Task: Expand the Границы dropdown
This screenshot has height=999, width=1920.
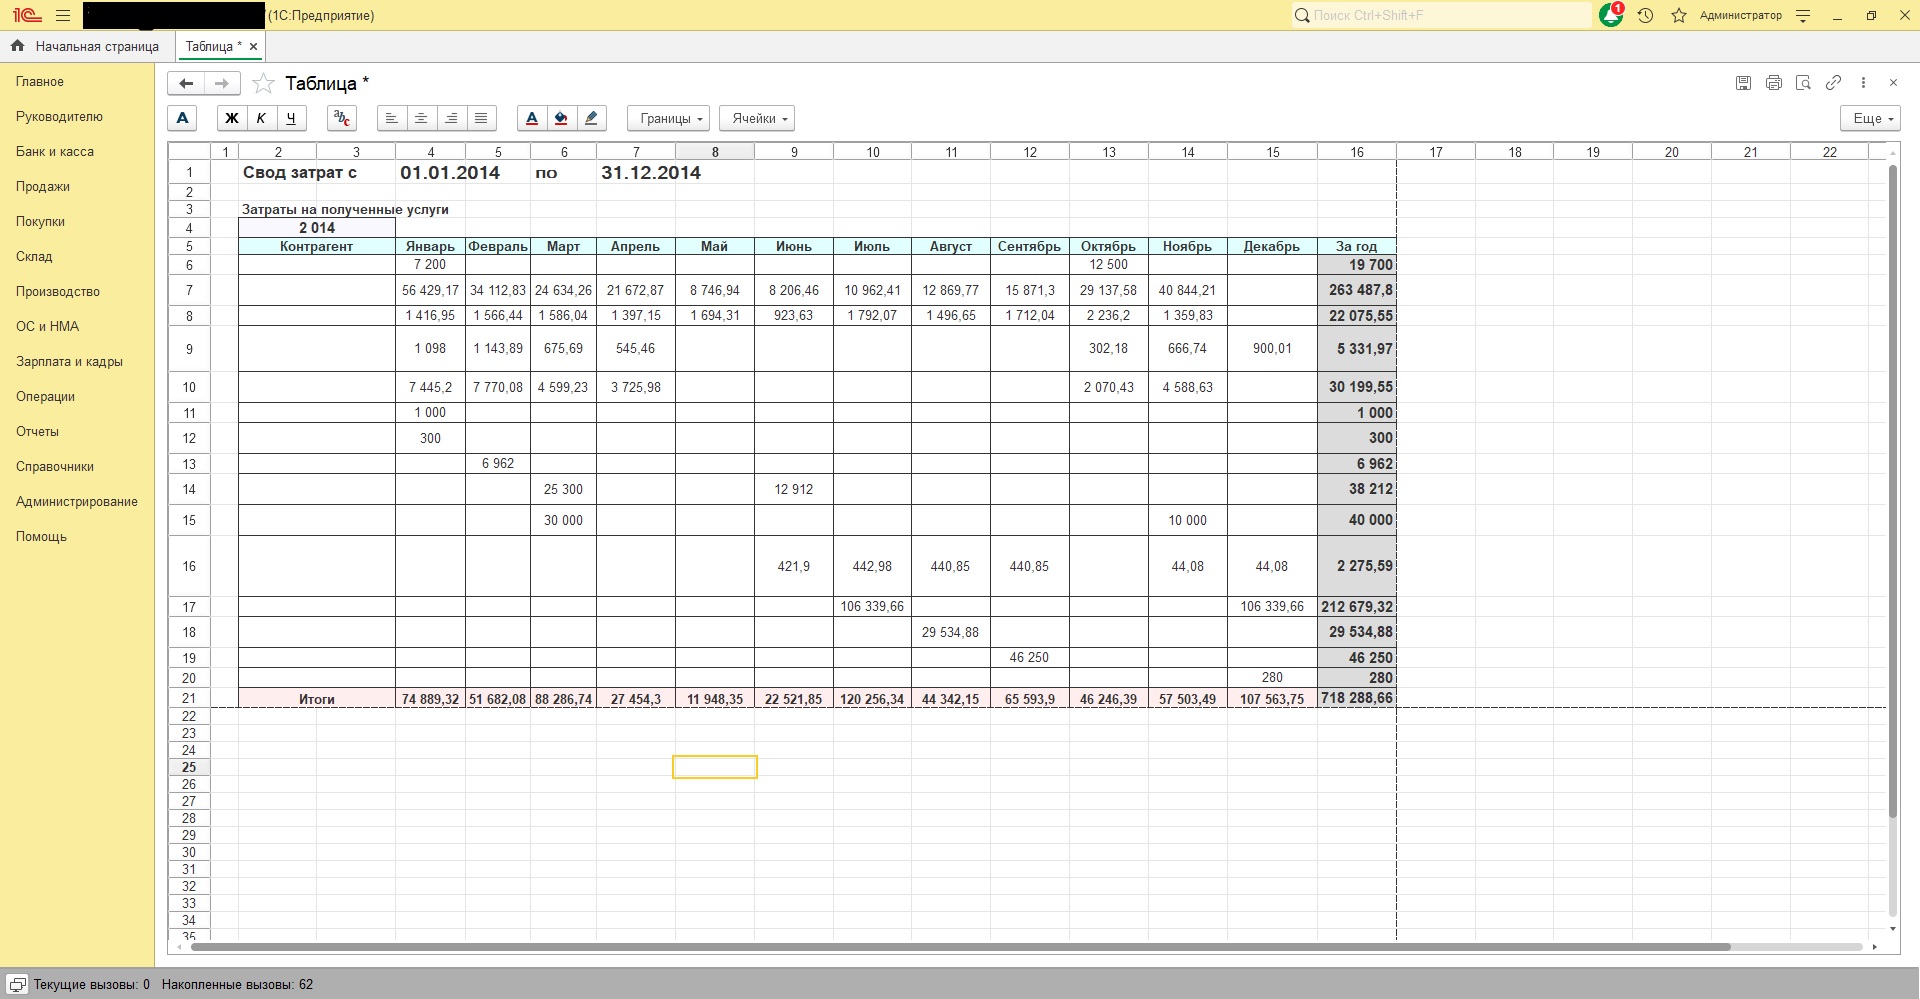Action: [x=668, y=118]
